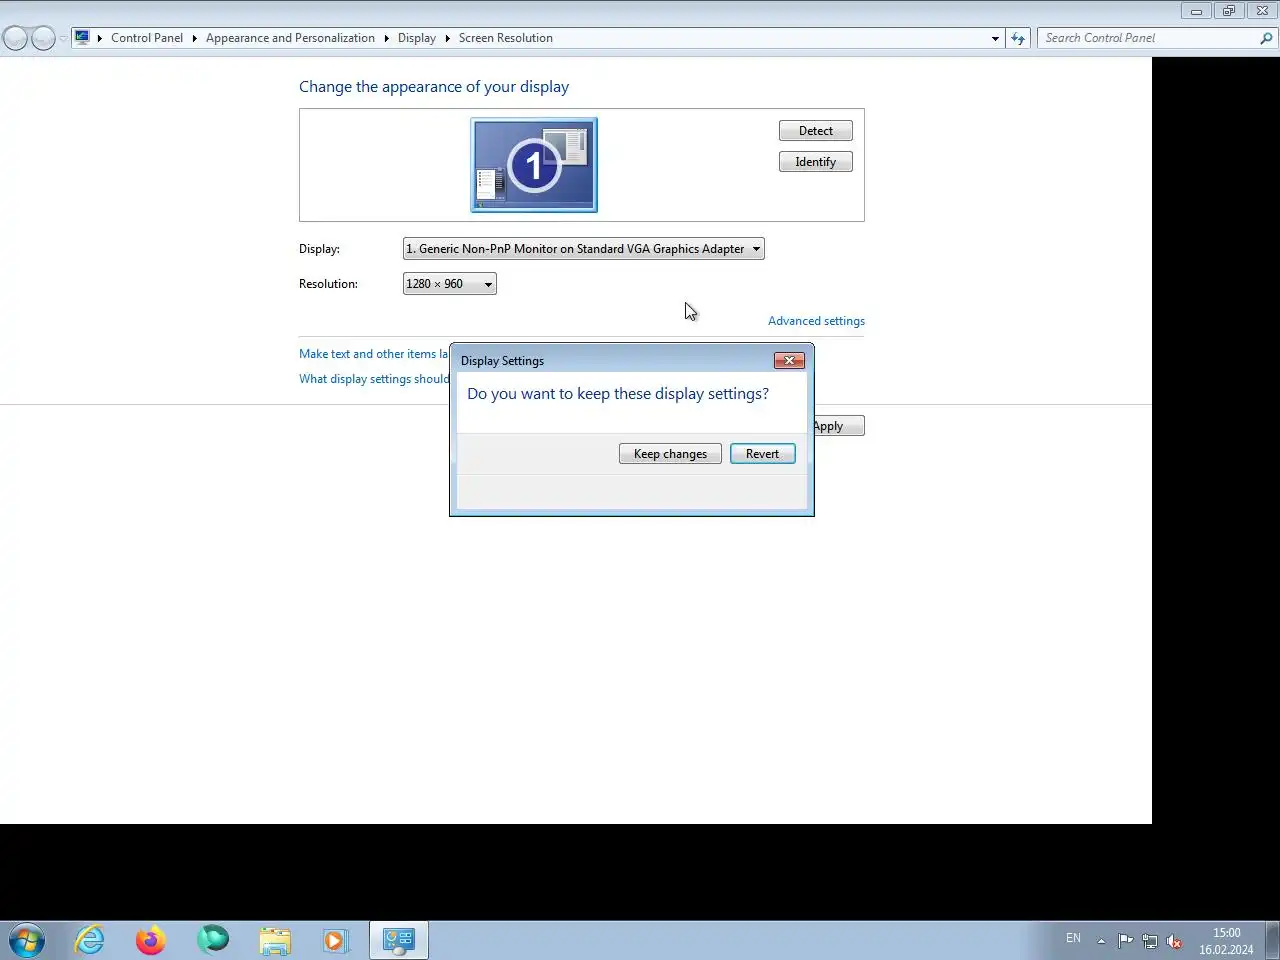Viewport: 1280px width, 960px height.
Task: Open 'What display settings should' link
Action: coord(374,379)
